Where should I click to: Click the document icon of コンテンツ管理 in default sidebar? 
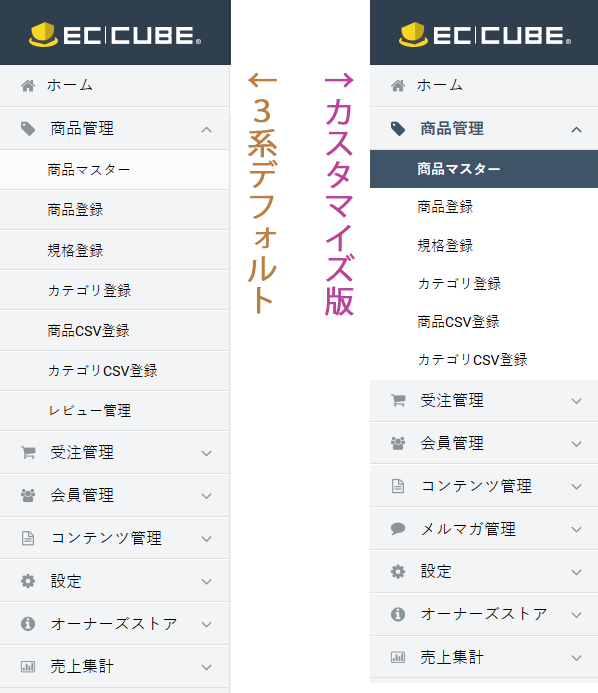28,538
